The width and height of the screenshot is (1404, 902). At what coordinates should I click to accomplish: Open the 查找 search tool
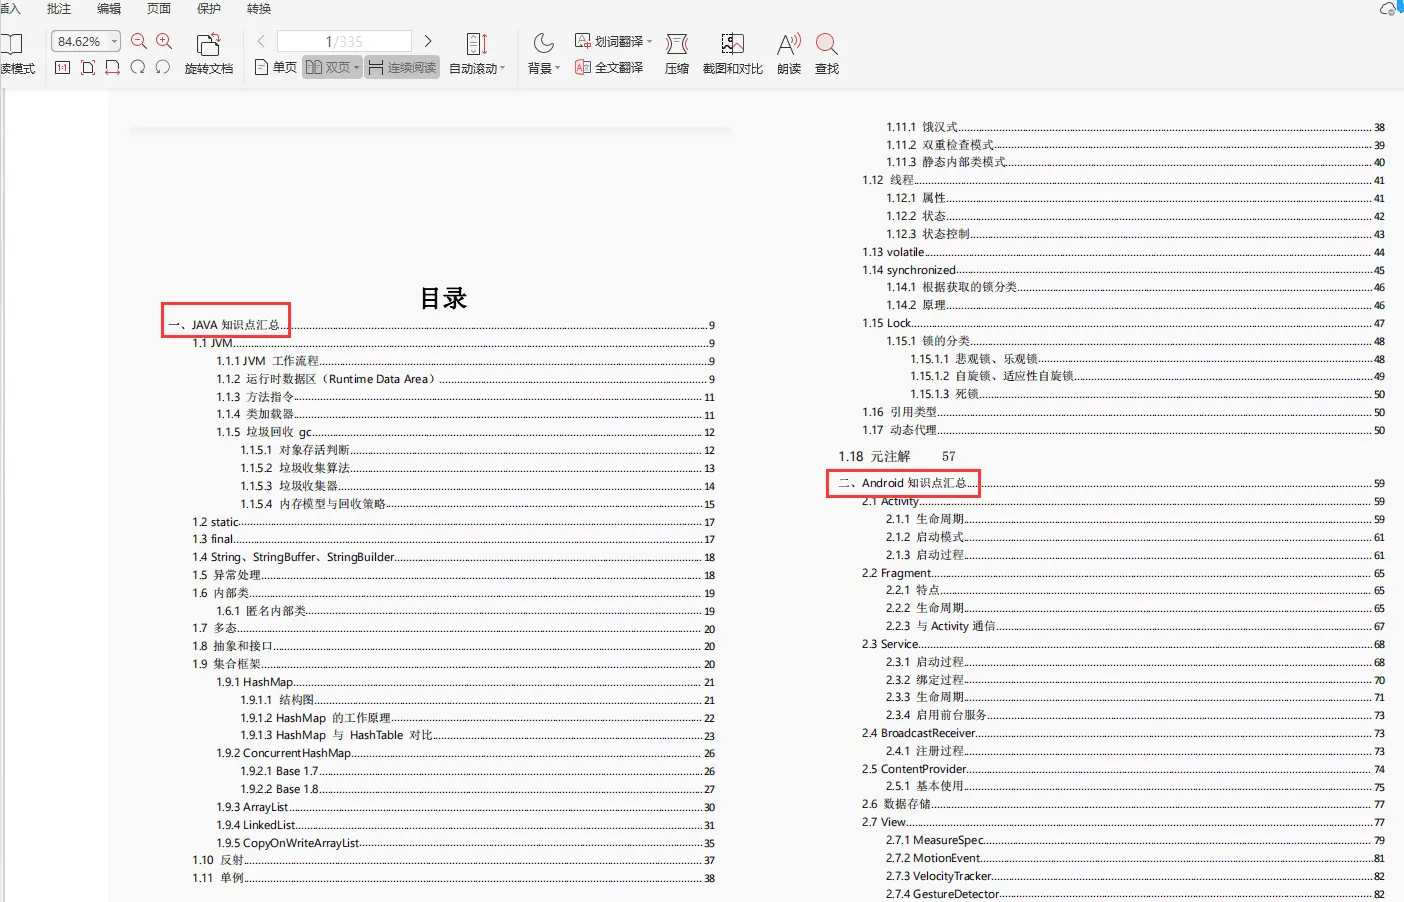pos(826,52)
